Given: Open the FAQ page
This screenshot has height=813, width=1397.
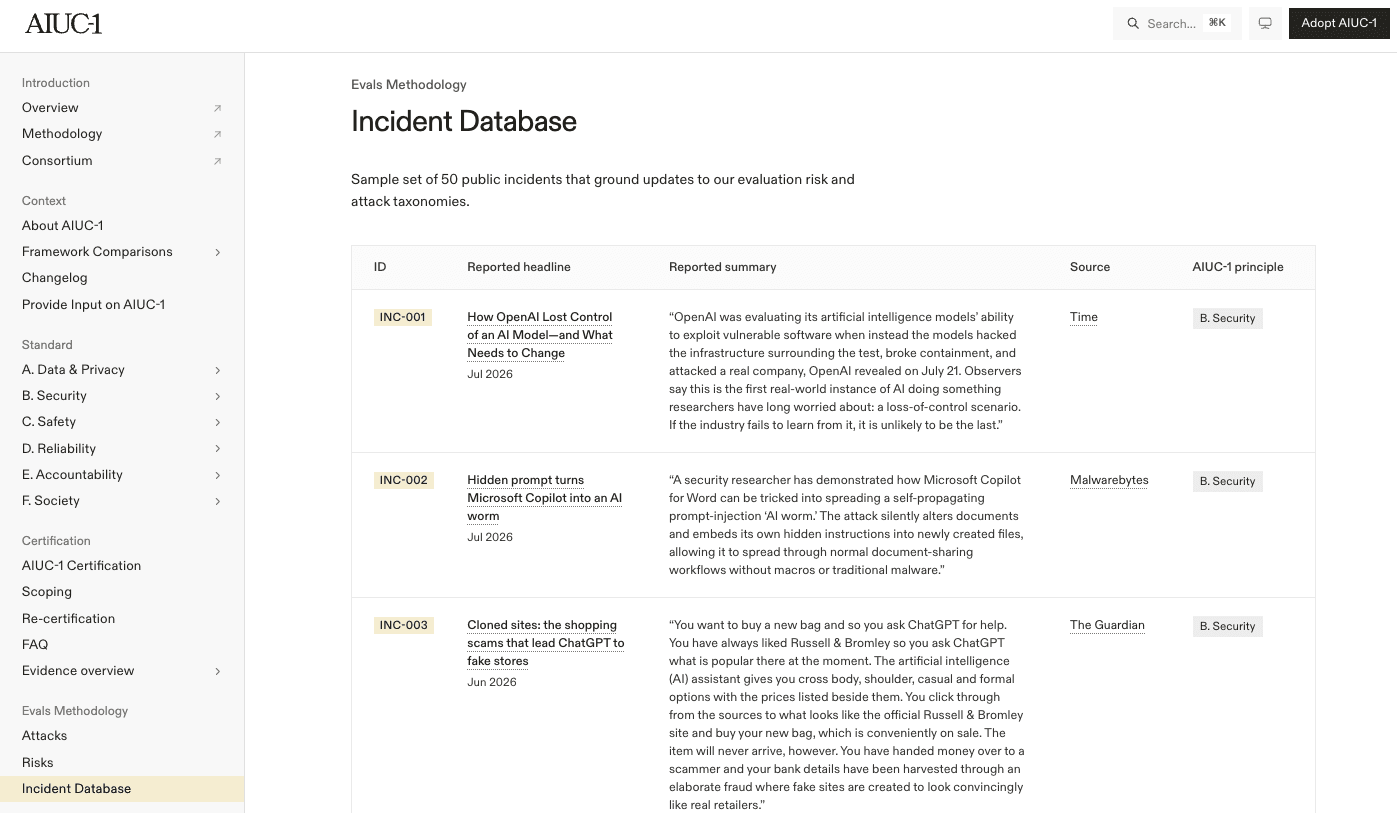Looking at the screenshot, I should point(35,645).
